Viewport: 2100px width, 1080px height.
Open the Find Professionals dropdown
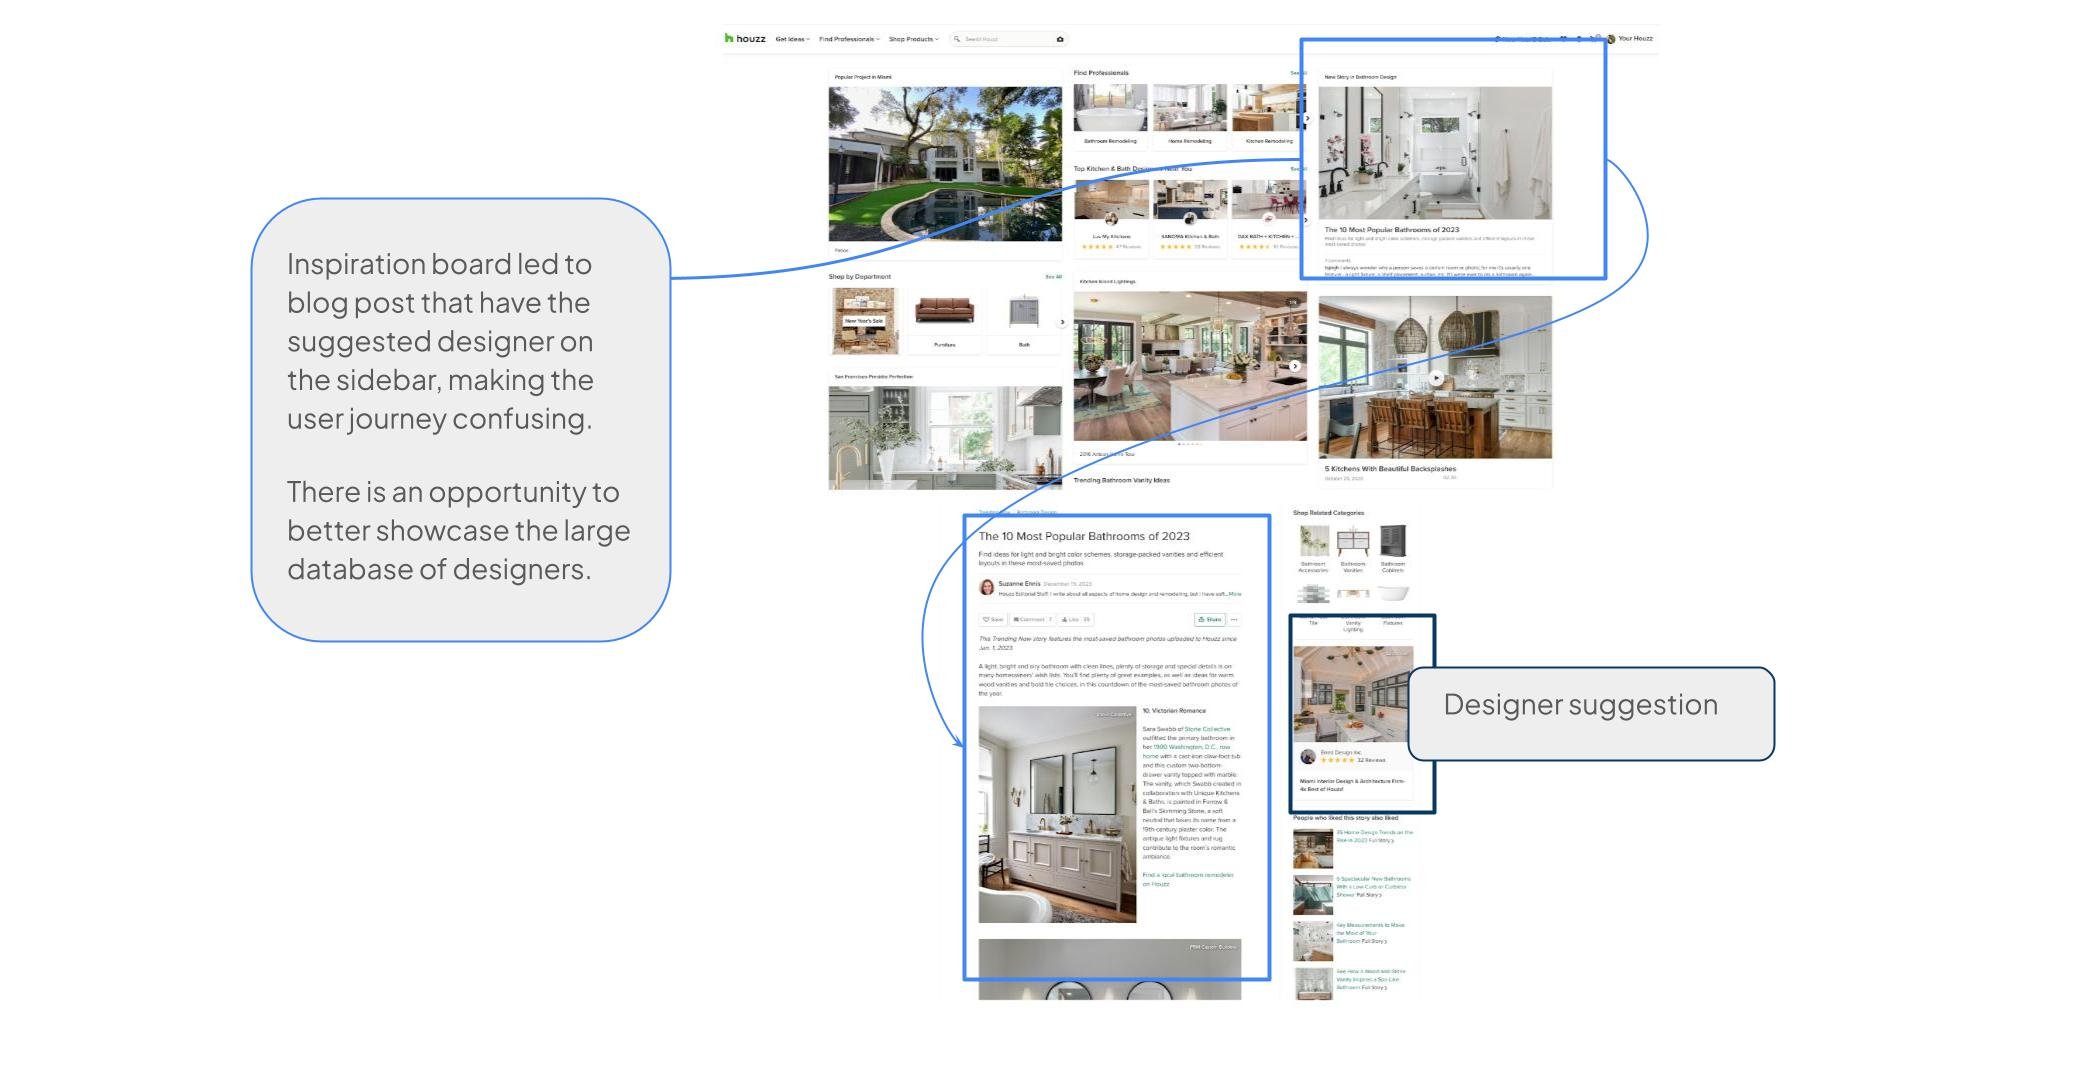click(x=847, y=39)
